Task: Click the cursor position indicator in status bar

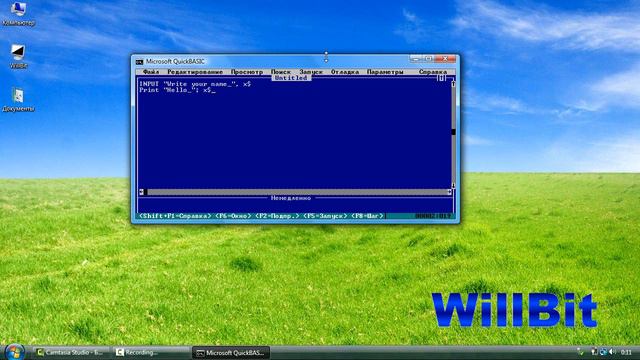Action: pos(433,216)
